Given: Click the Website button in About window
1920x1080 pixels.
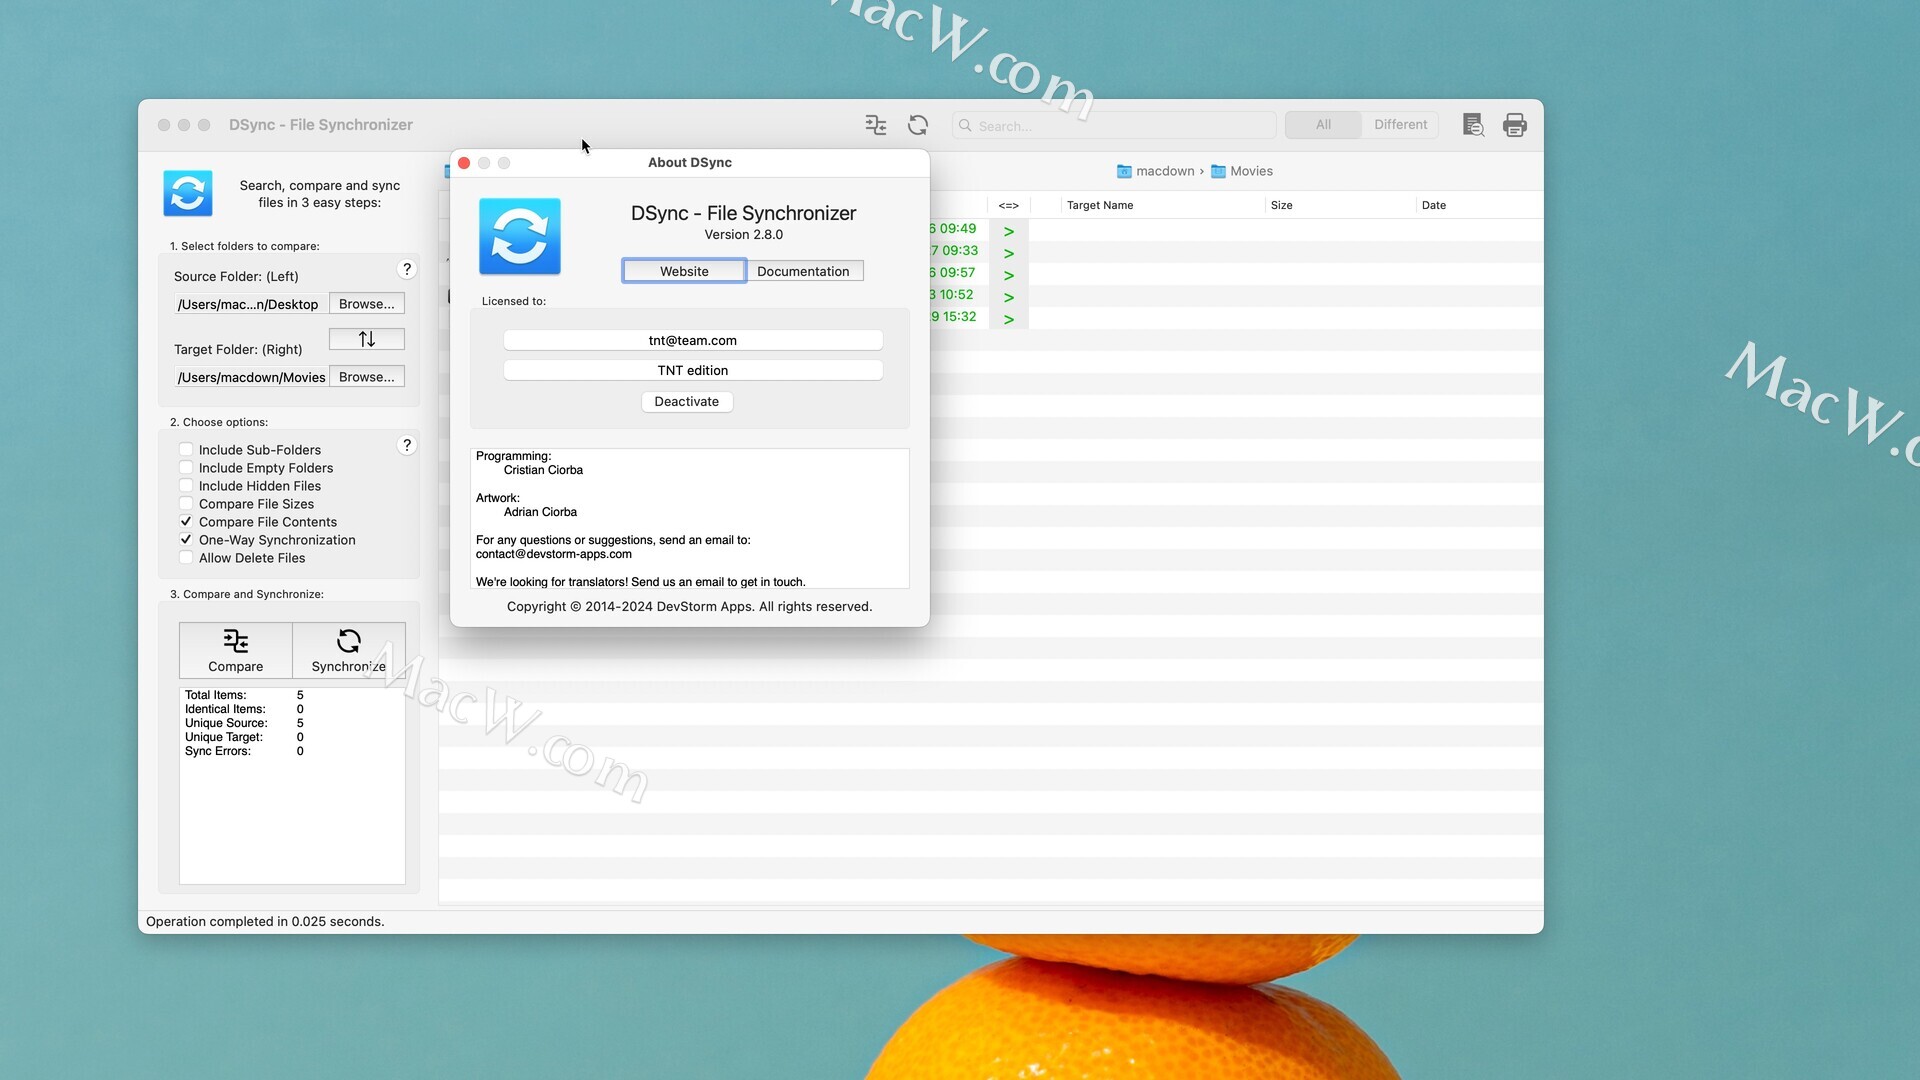Looking at the screenshot, I should [684, 271].
